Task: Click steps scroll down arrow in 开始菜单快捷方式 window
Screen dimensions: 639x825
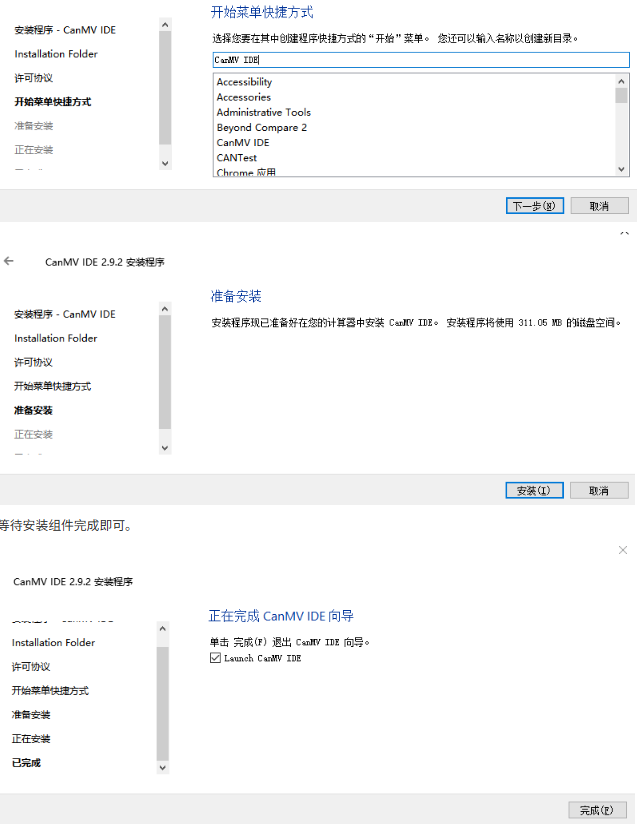Action: (165, 163)
